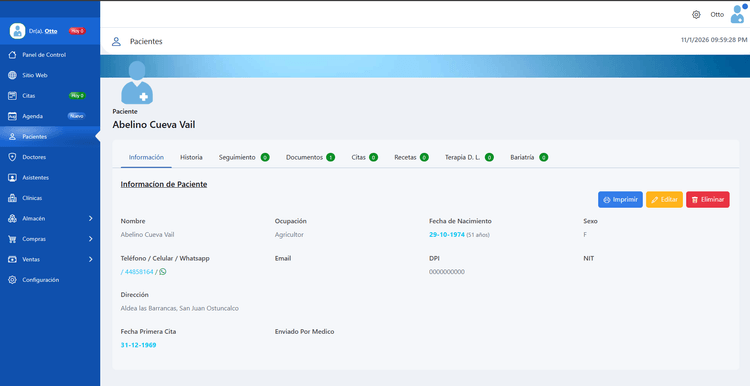Screen dimensions: 750x386
Task: Open the settings gear icon in header
Action: pos(696,14)
